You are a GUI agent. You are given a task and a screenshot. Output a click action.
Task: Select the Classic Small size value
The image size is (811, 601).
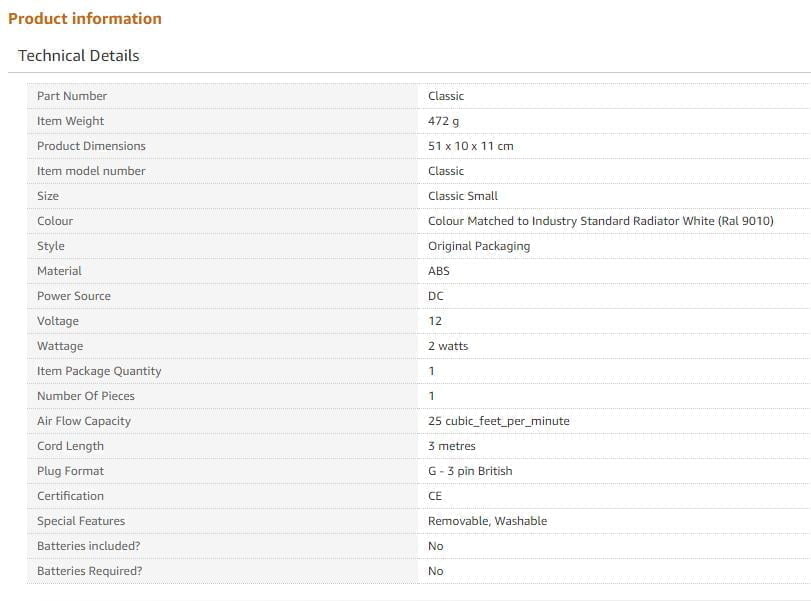(463, 196)
